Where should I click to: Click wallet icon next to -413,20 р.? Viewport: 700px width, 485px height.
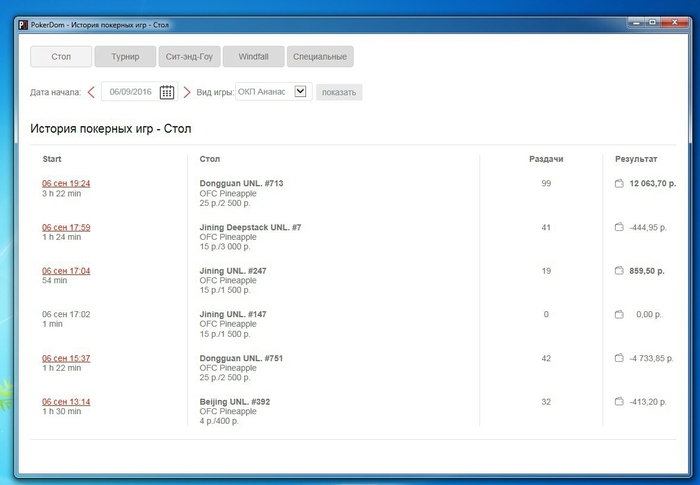(x=619, y=401)
